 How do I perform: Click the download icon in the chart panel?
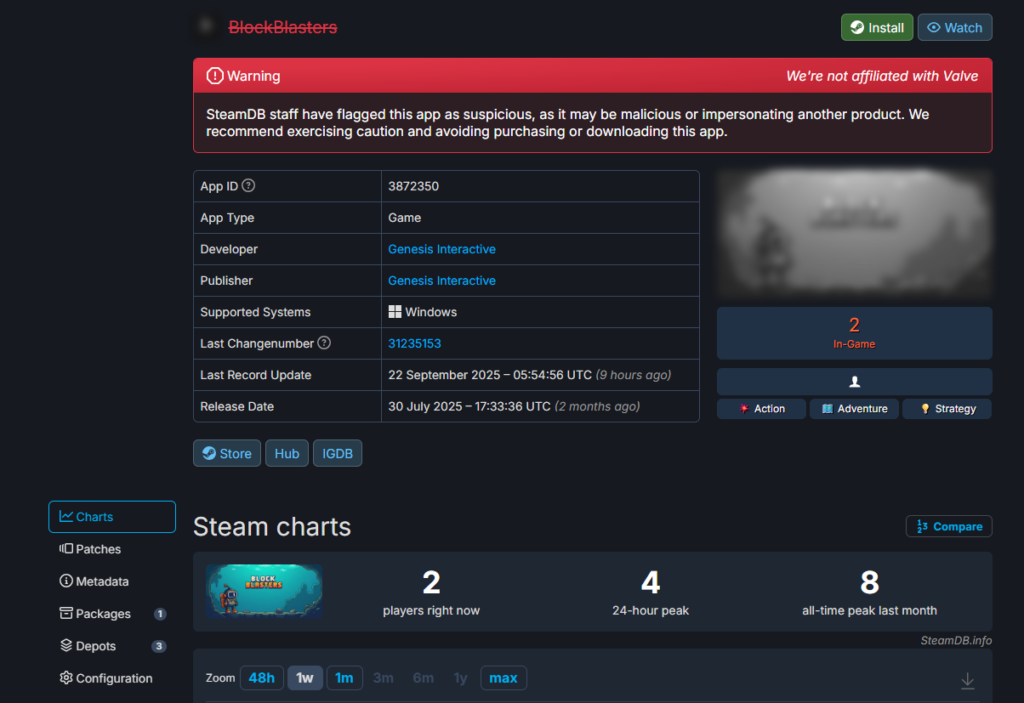coord(967,680)
